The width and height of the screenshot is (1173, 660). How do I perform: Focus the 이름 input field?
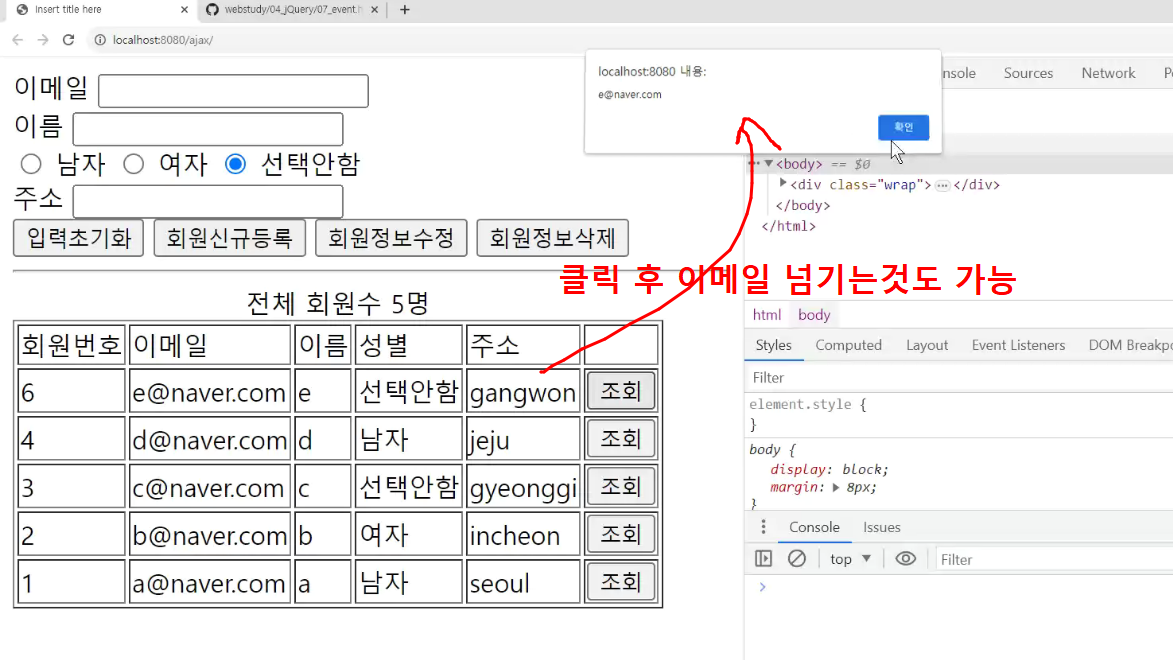[x=208, y=129]
